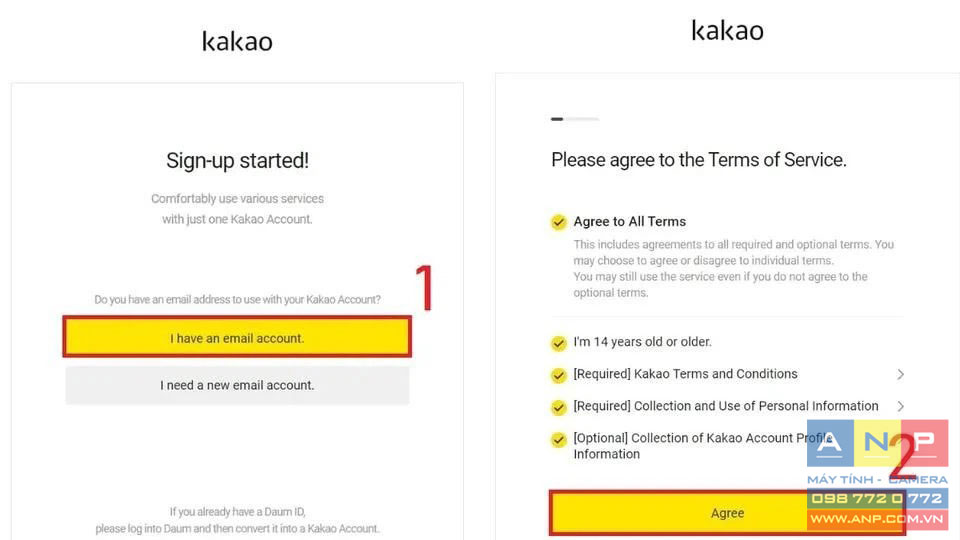Click the Kakao logo above sign-up panel
Image resolution: width=960 pixels, height=540 pixels.
point(237,41)
